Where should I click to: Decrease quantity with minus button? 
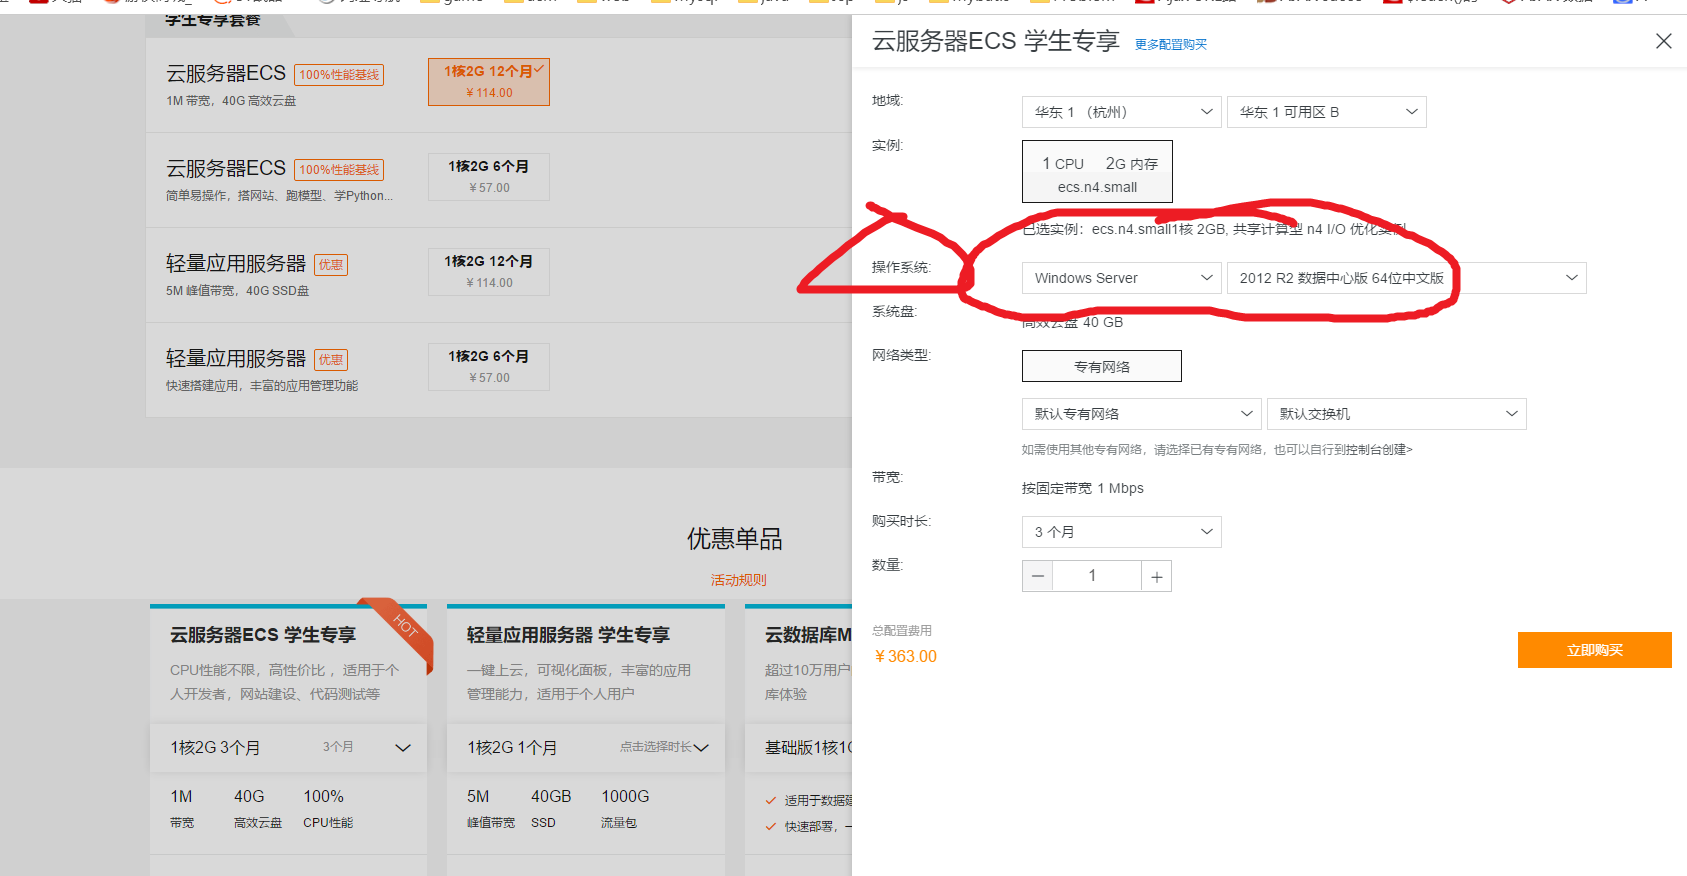1037,576
